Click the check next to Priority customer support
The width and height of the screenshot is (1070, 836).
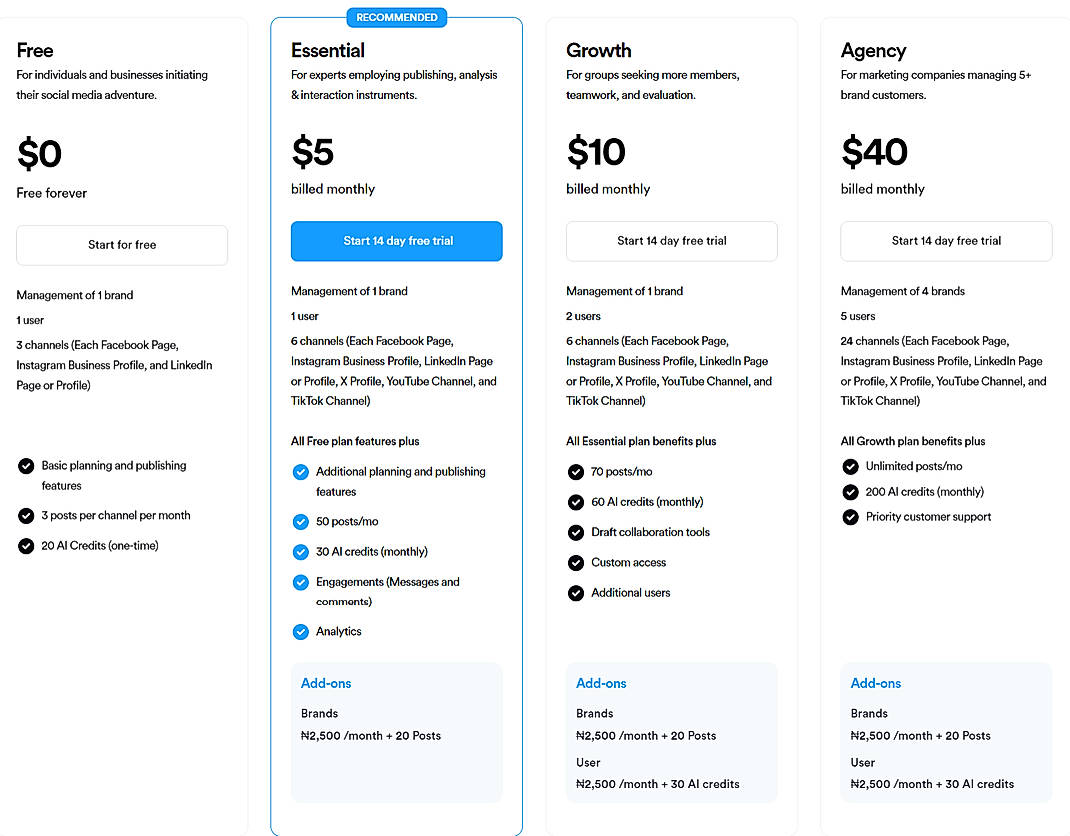click(850, 517)
